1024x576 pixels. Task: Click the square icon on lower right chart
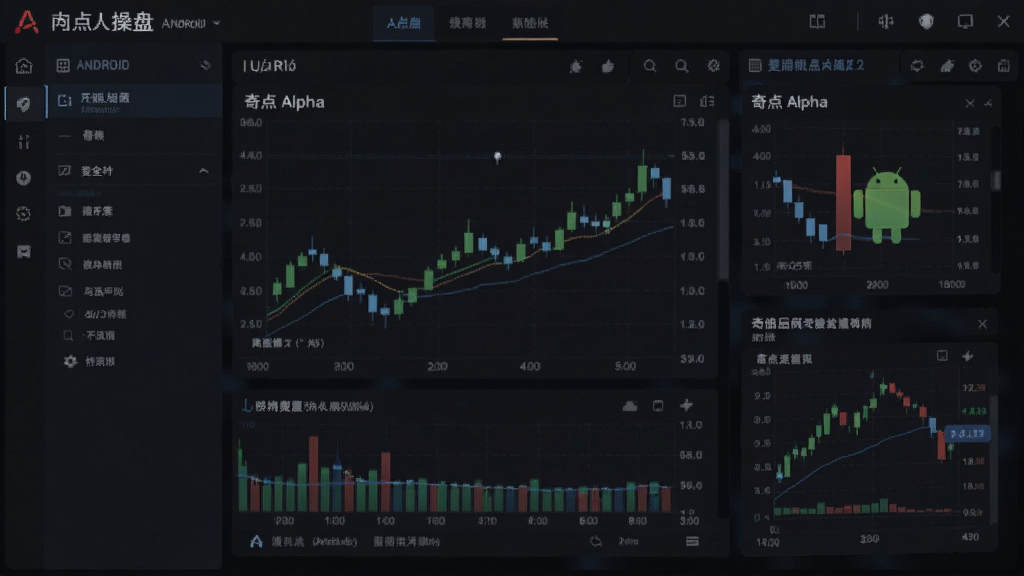[x=942, y=356]
